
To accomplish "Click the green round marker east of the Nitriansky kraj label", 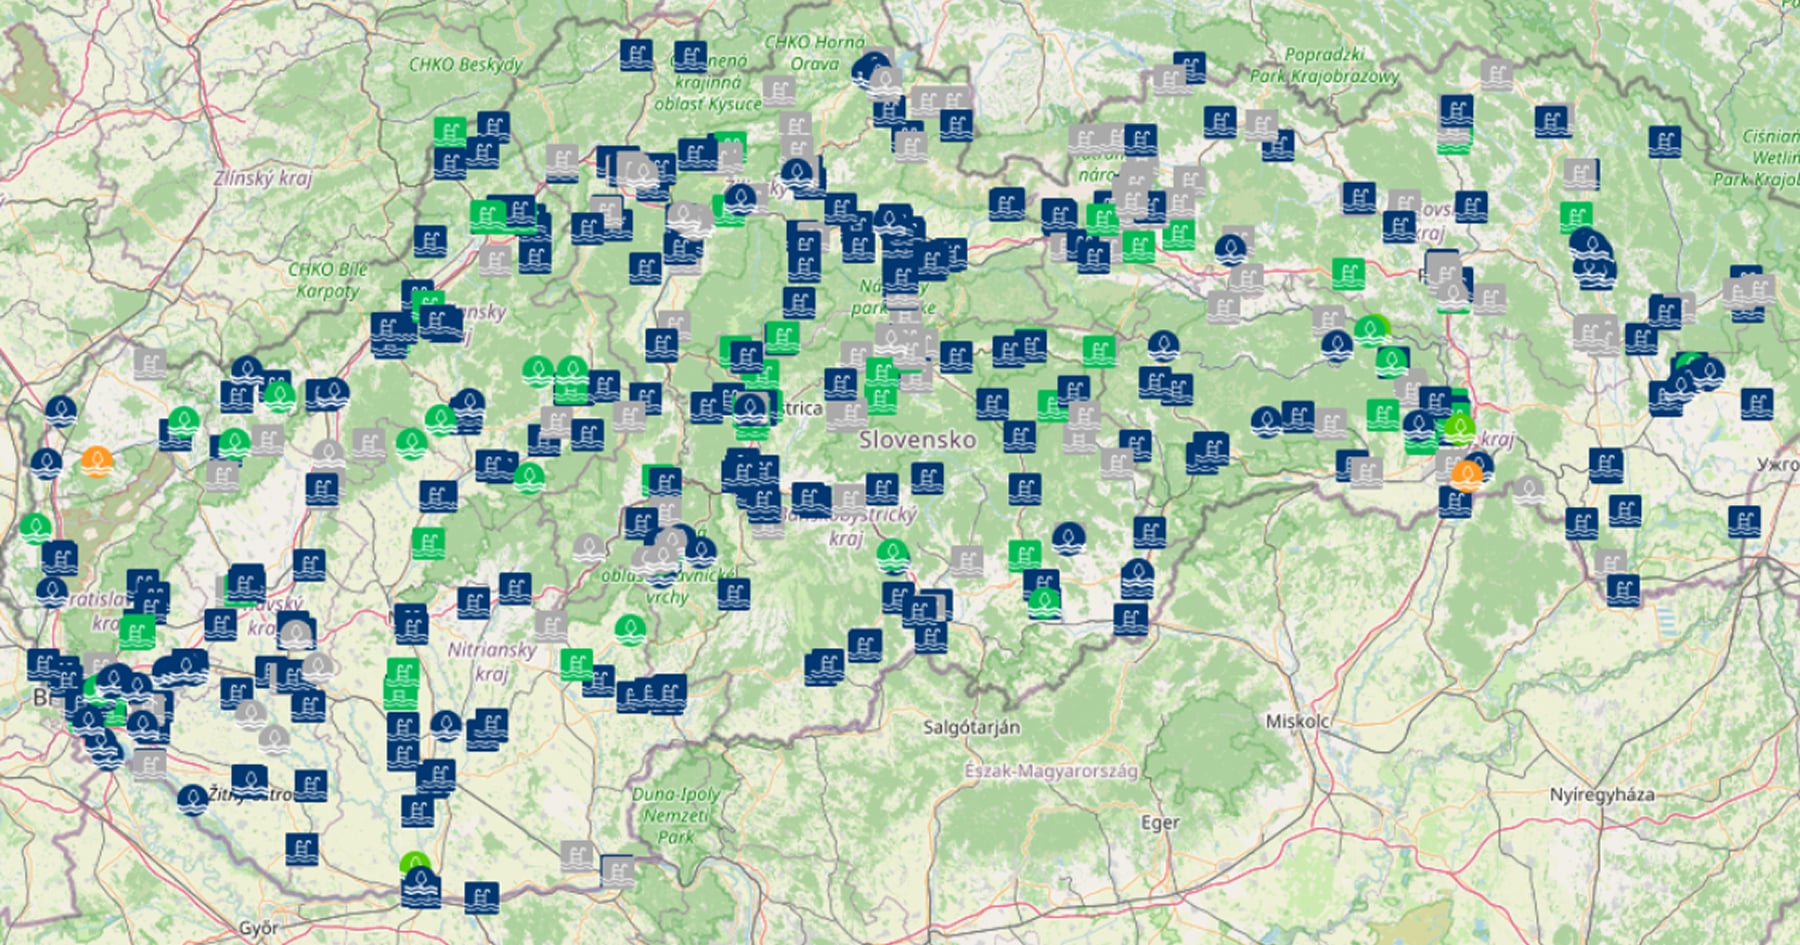I will 630,629.
